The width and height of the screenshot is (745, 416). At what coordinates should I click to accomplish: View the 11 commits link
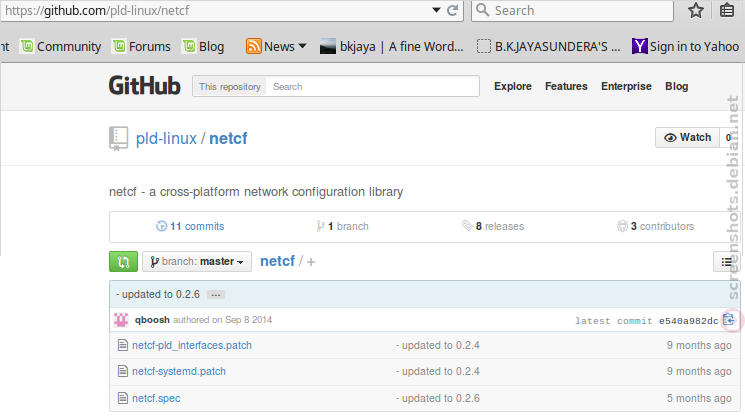(190, 227)
